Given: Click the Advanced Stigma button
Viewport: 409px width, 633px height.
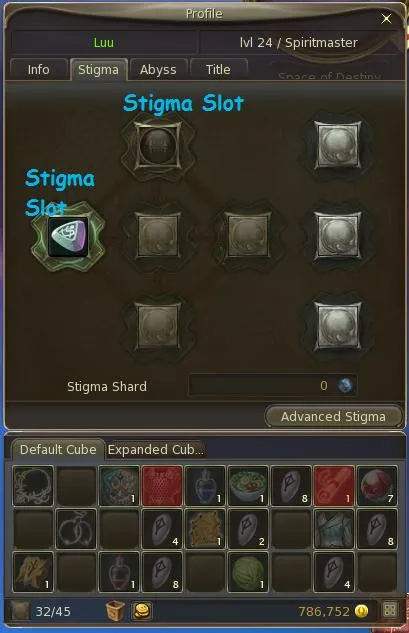Looking at the screenshot, I should 333,416.
